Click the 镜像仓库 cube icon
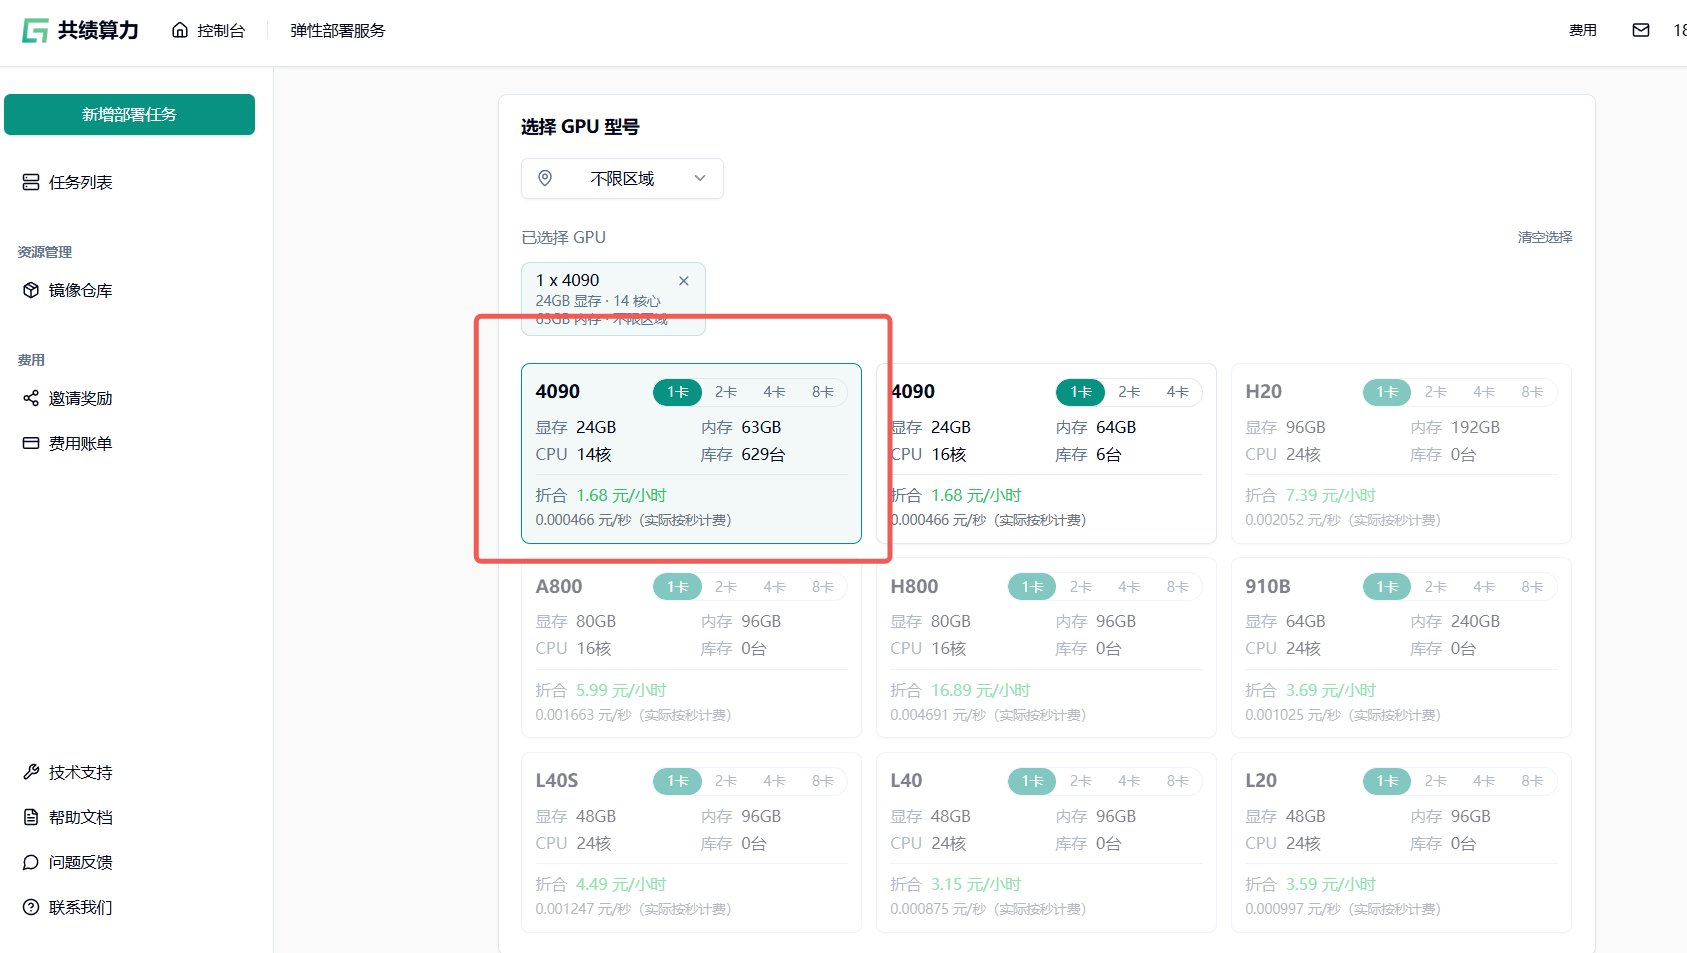The width and height of the screenshot is (1687, 953). pos(31,290)
